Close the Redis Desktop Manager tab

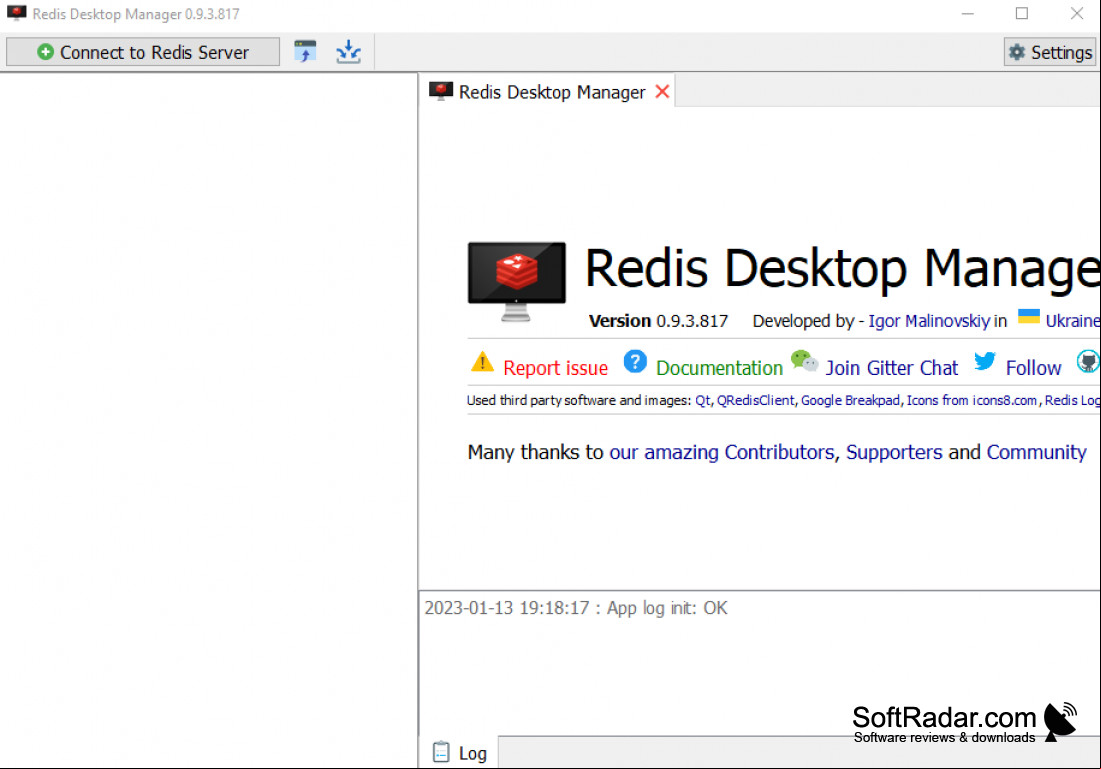coord(662,91)
